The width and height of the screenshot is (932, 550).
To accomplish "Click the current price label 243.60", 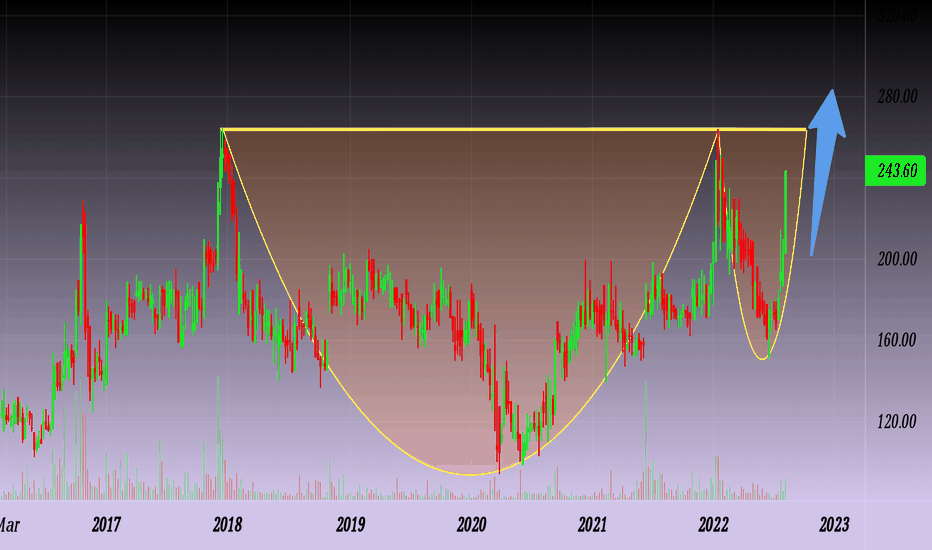I will point(895,171).
